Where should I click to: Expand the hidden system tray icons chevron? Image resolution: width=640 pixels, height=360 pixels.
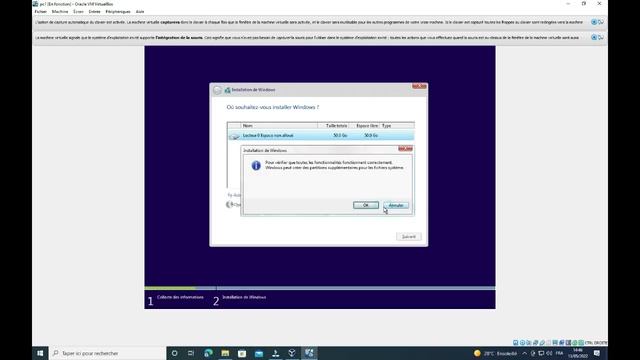pyautogui.click(x=524, y=353)
